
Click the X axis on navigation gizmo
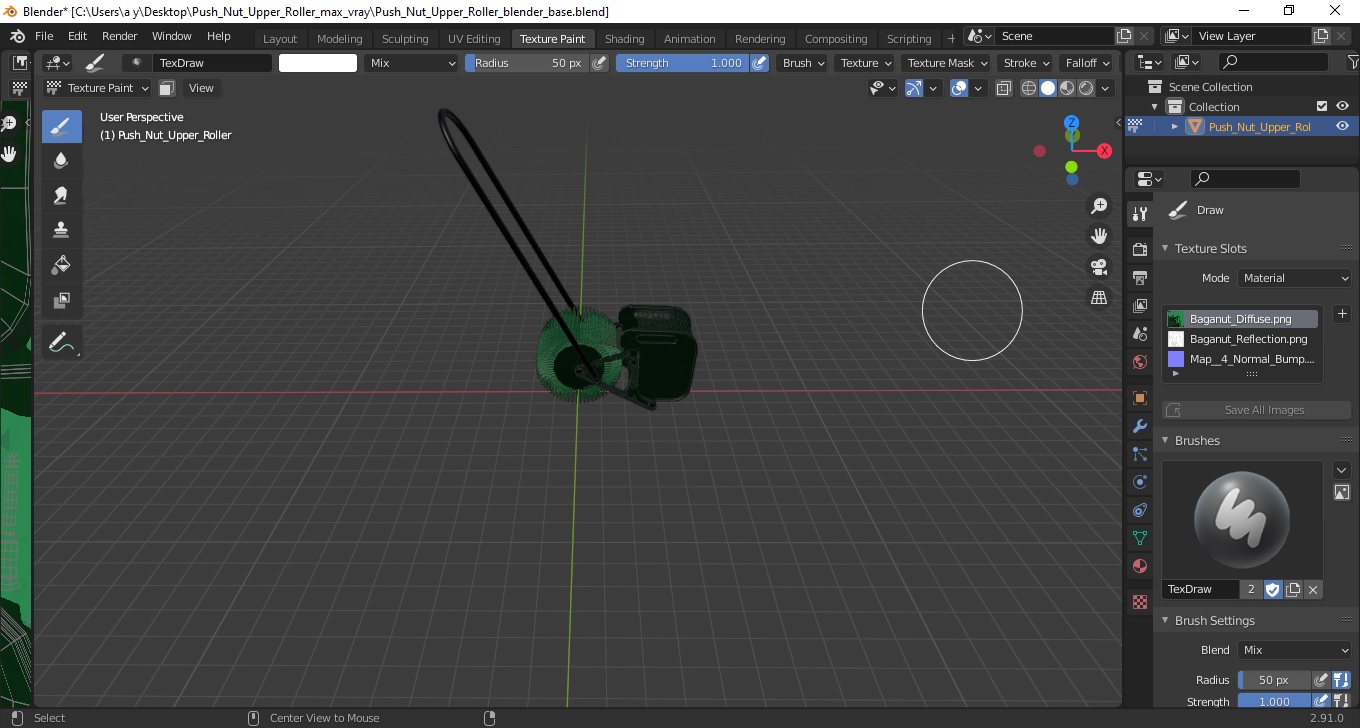(1104, 151)
